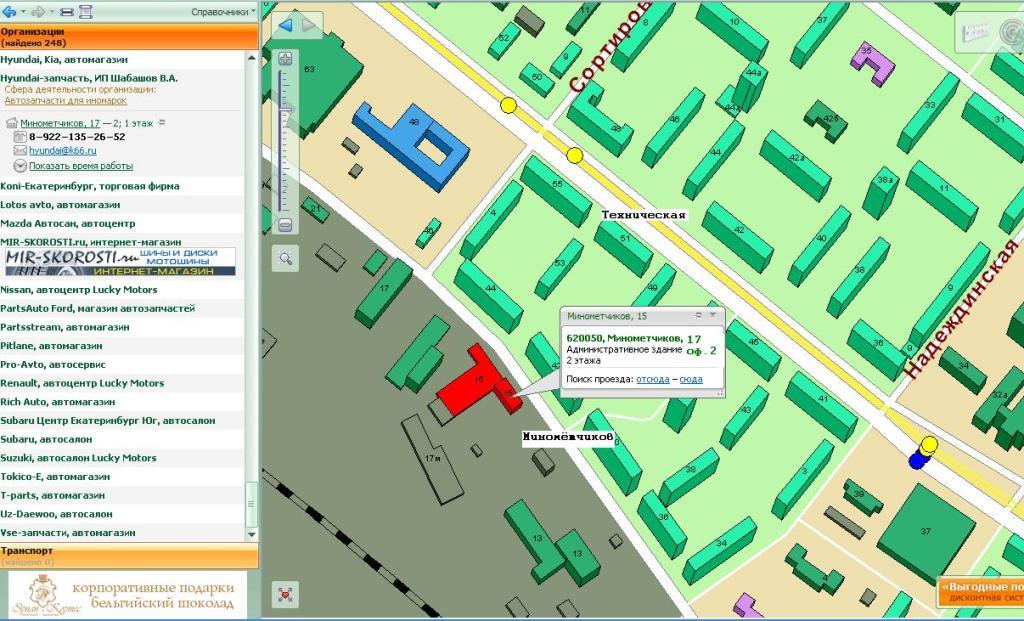
Task: Close the Минометчиков, 15 popup
Action: [x=714, y=315]
